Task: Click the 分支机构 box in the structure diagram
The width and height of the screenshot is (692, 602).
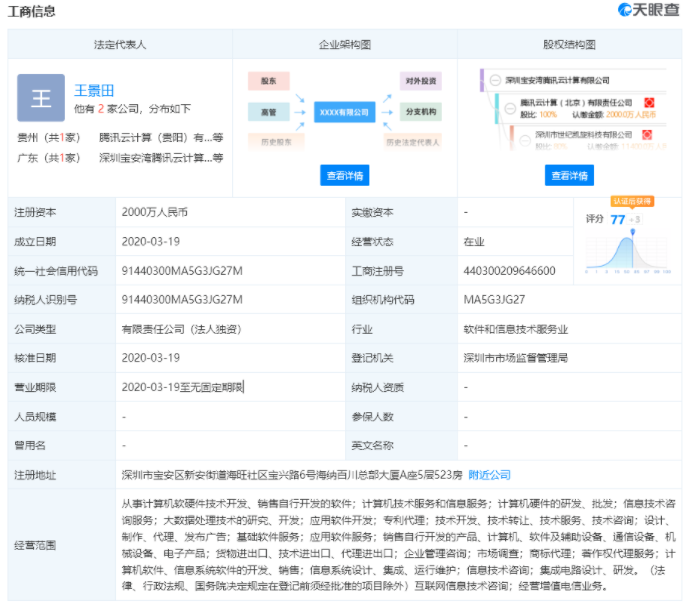Action: [x=421, y=112]
